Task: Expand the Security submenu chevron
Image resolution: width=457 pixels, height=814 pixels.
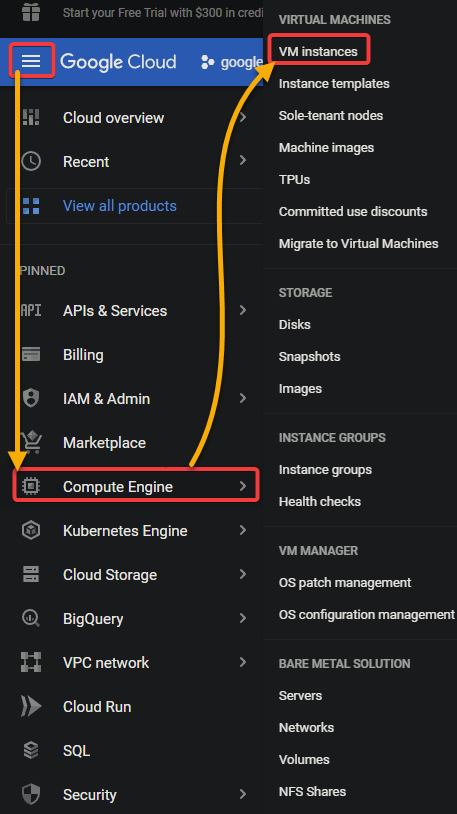Action: [243, 794]
